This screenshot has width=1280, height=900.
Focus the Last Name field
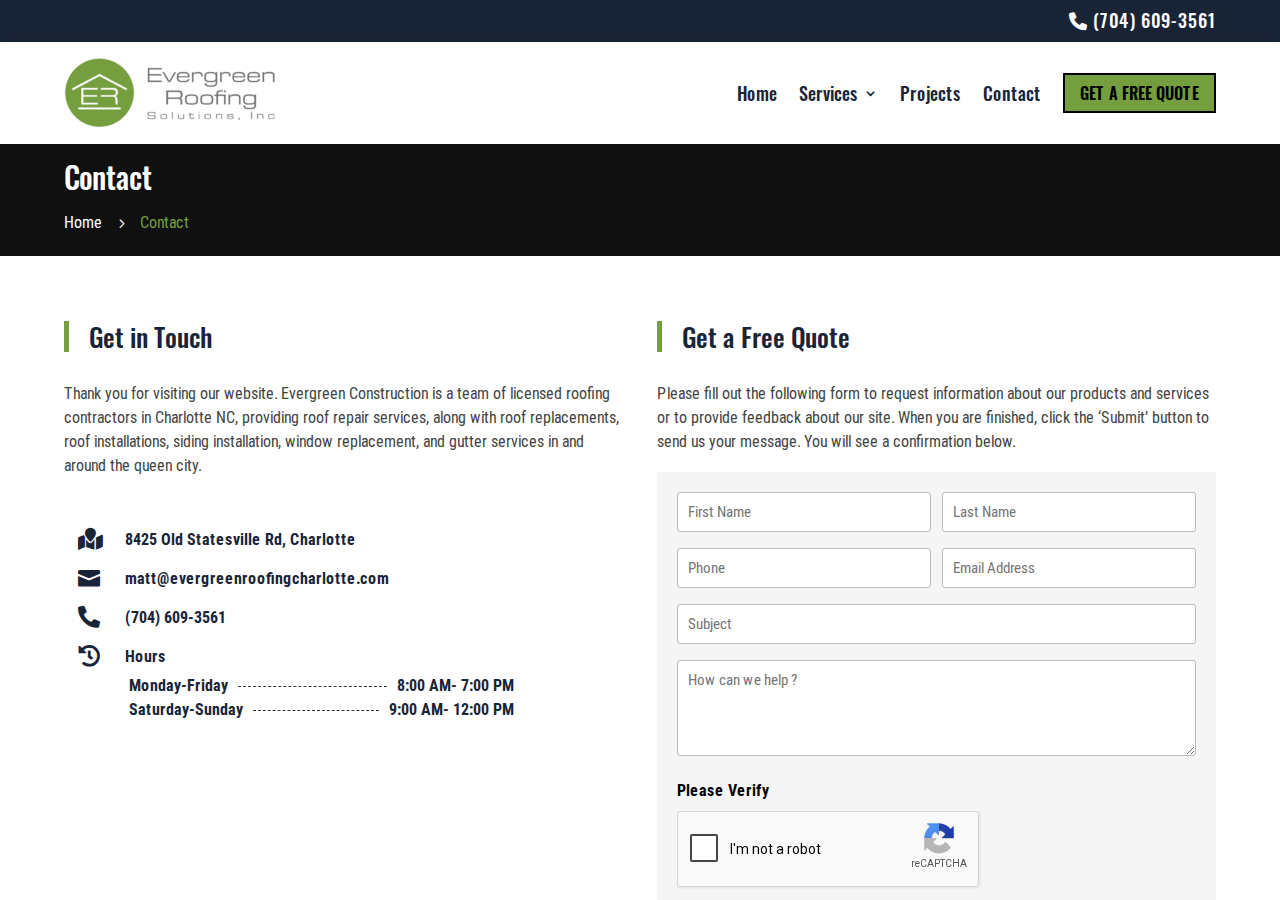(1069, 512)
